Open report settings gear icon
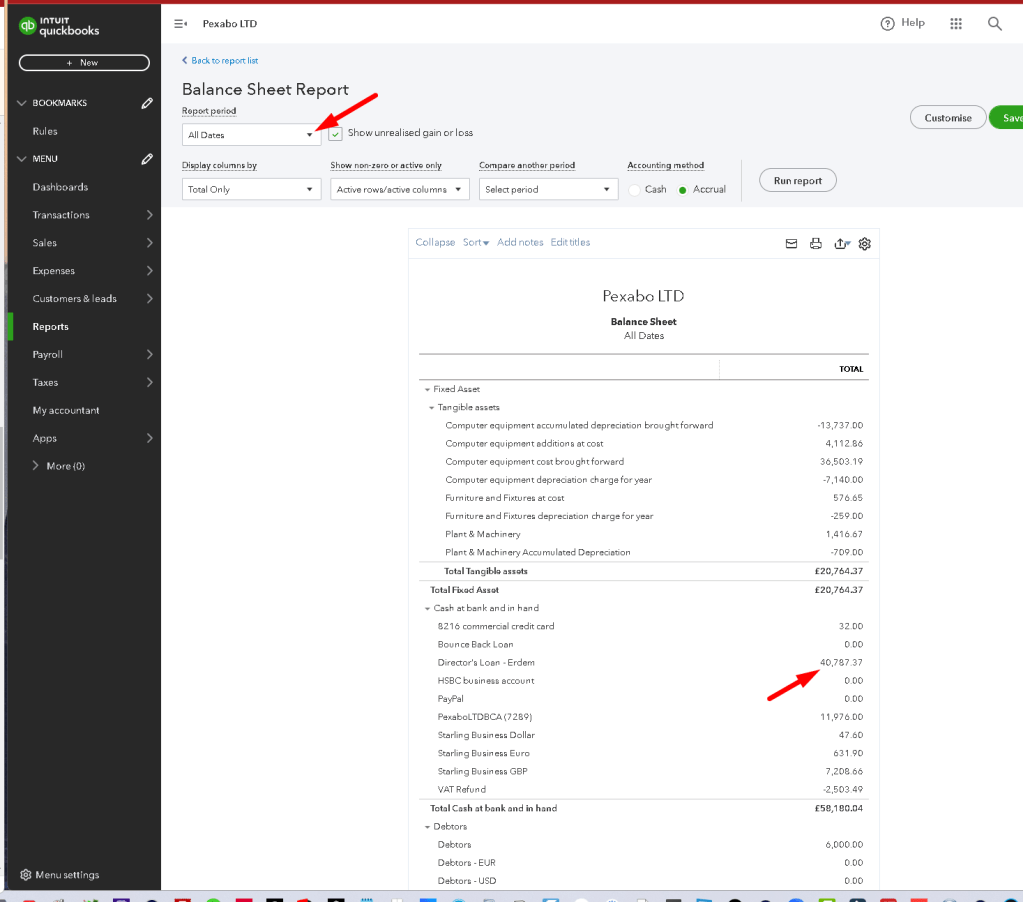The width and height of the screenshot is (1023, 902). point(864,243)
